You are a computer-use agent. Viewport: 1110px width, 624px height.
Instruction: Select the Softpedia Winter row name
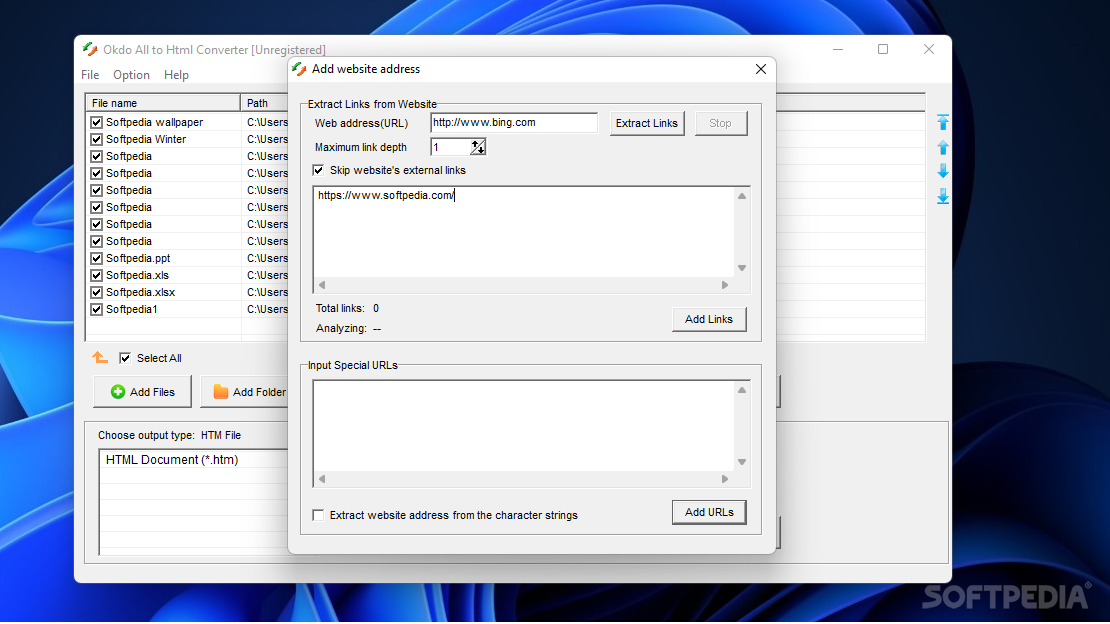[x=146, y=140]
